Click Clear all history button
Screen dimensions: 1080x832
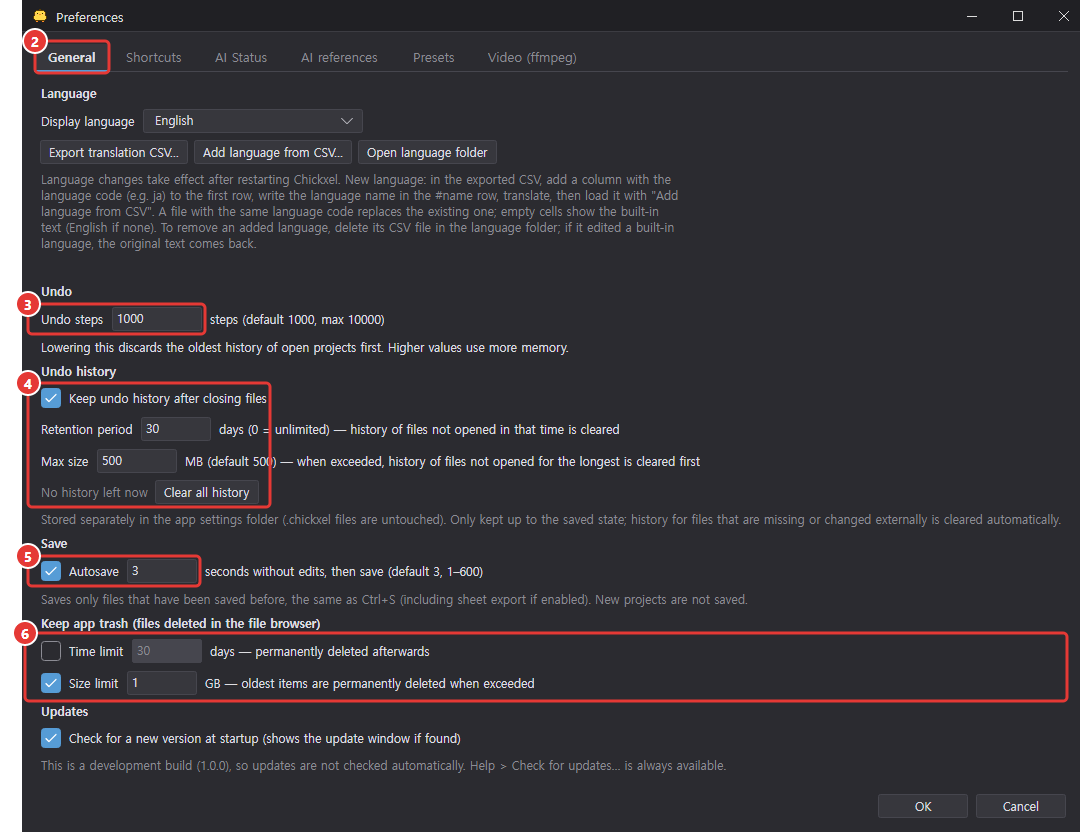tap(207, 492)
